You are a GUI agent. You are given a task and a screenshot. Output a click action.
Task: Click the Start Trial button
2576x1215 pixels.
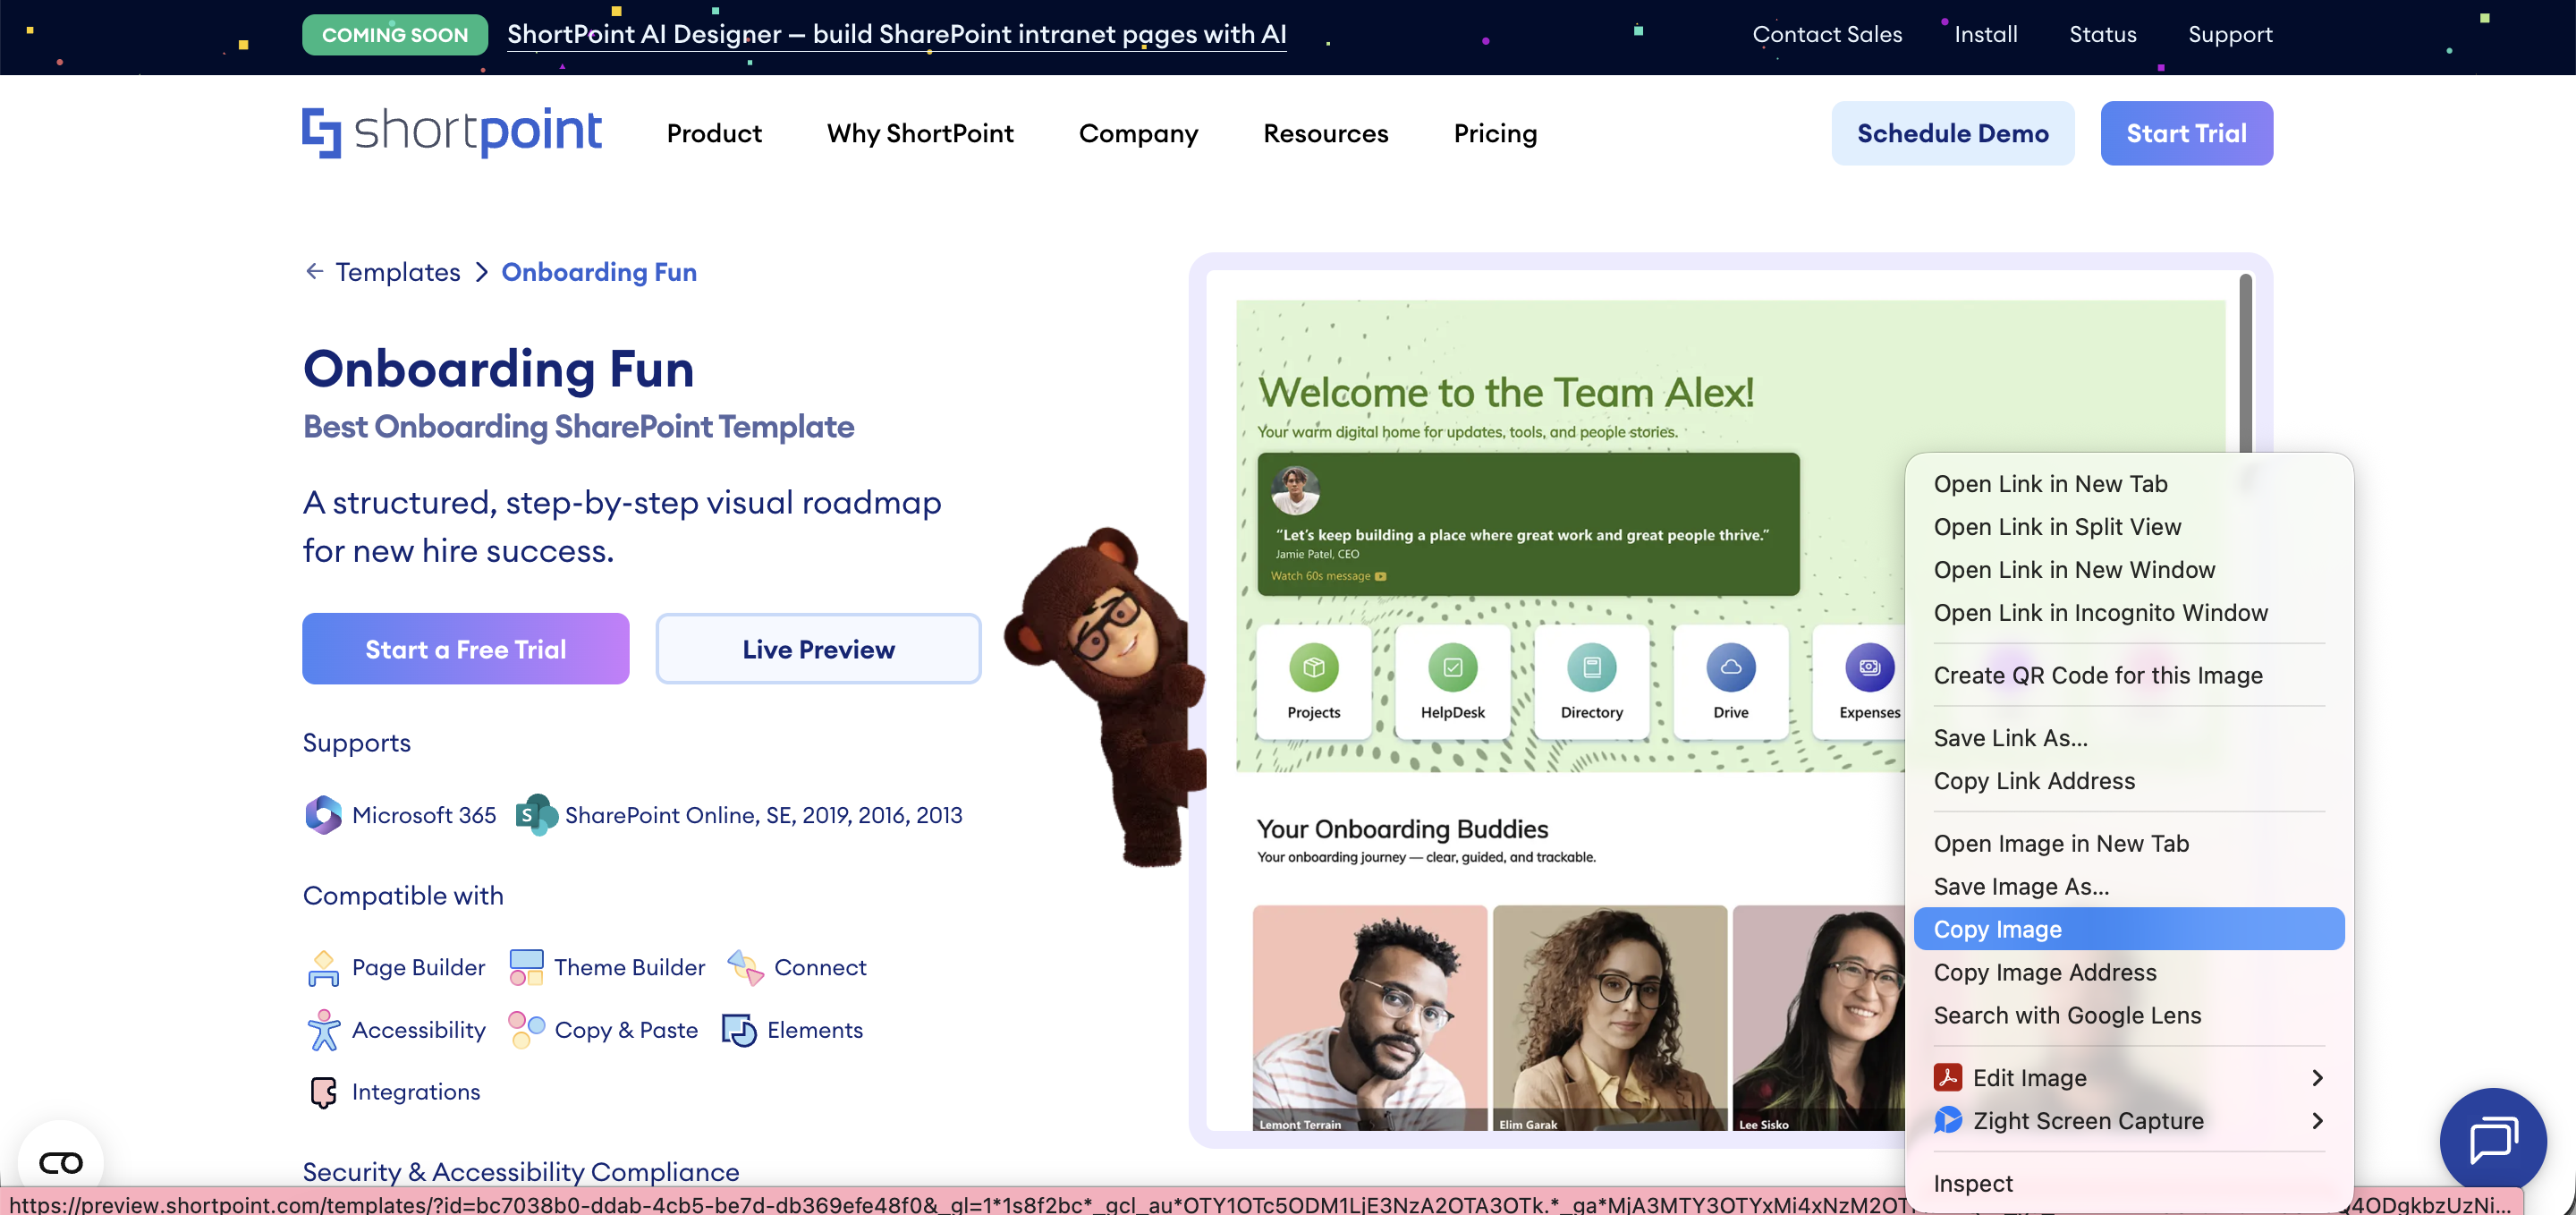click(x=2186, y=133)
